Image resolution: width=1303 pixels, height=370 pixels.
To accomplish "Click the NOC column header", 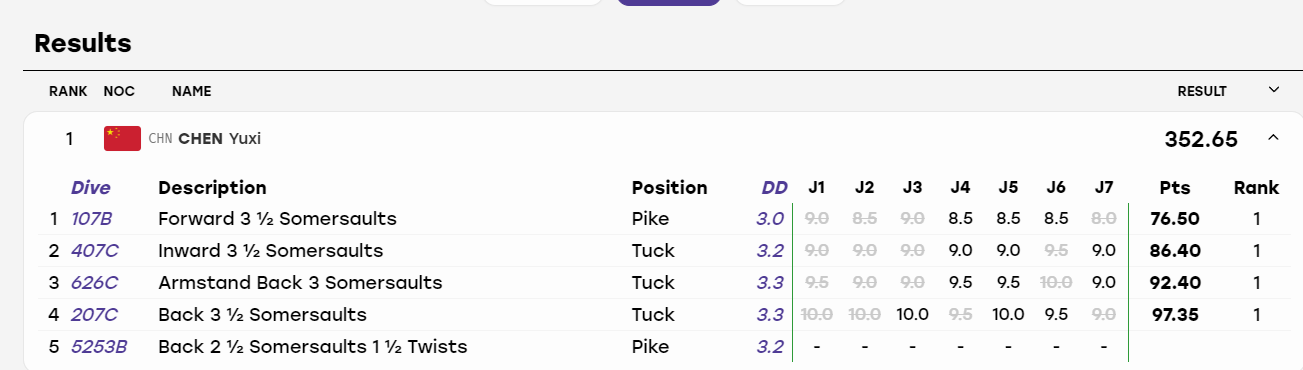I will pyautogui.click(x=119, y=91).
